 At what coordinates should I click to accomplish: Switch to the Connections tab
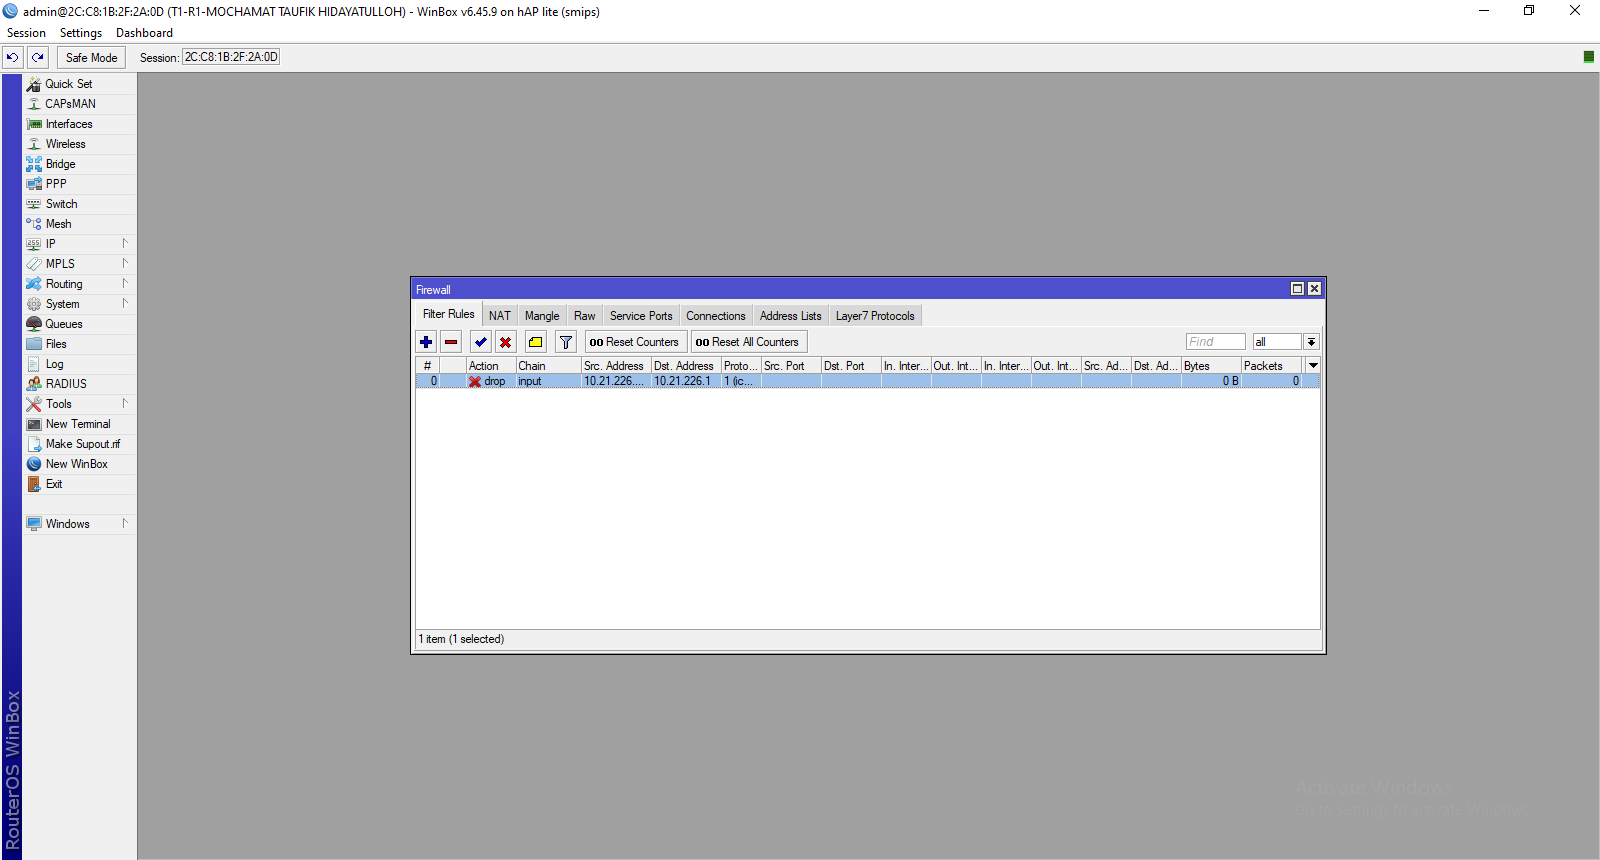716,316
